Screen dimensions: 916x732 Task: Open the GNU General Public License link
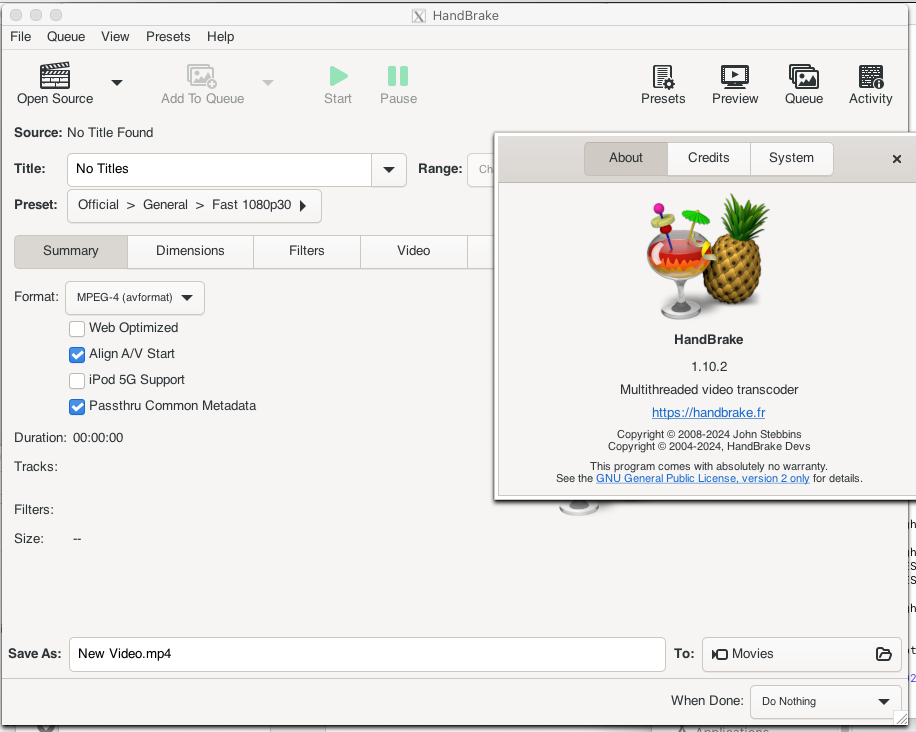click(703, 478)
